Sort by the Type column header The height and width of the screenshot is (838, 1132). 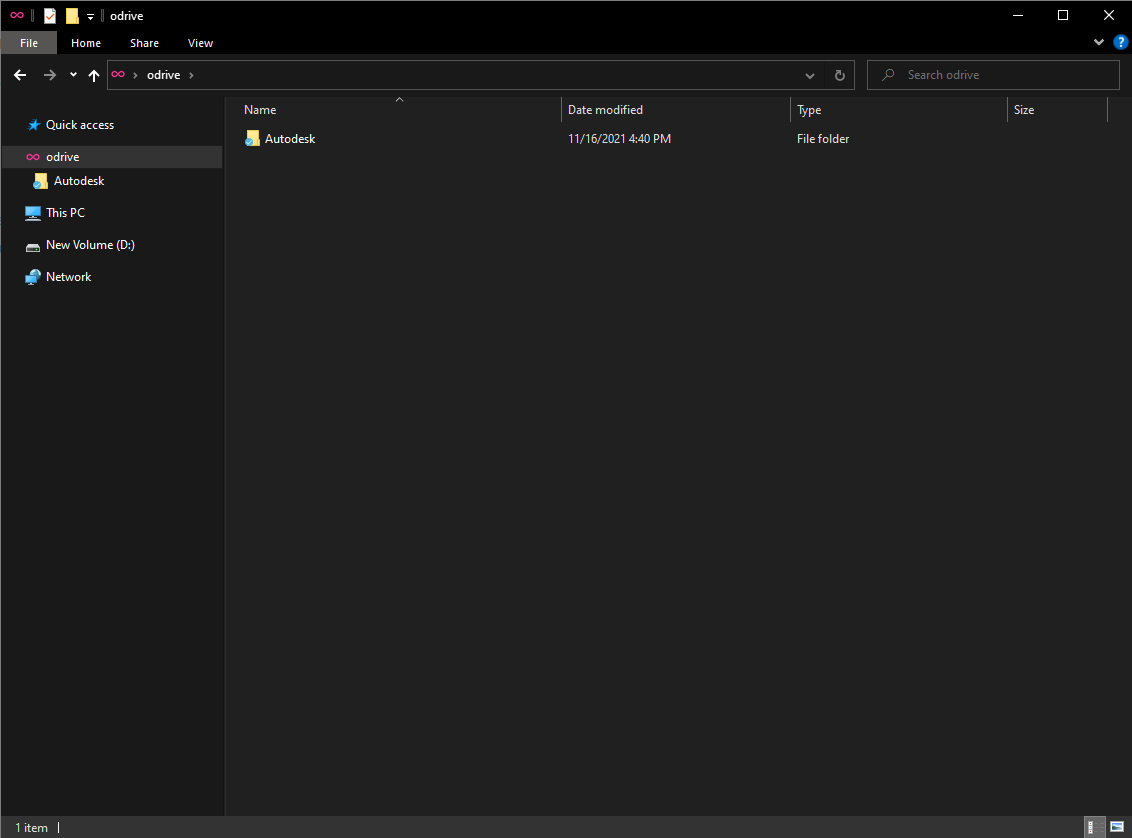pyautogui.click(x=899, y=110)
